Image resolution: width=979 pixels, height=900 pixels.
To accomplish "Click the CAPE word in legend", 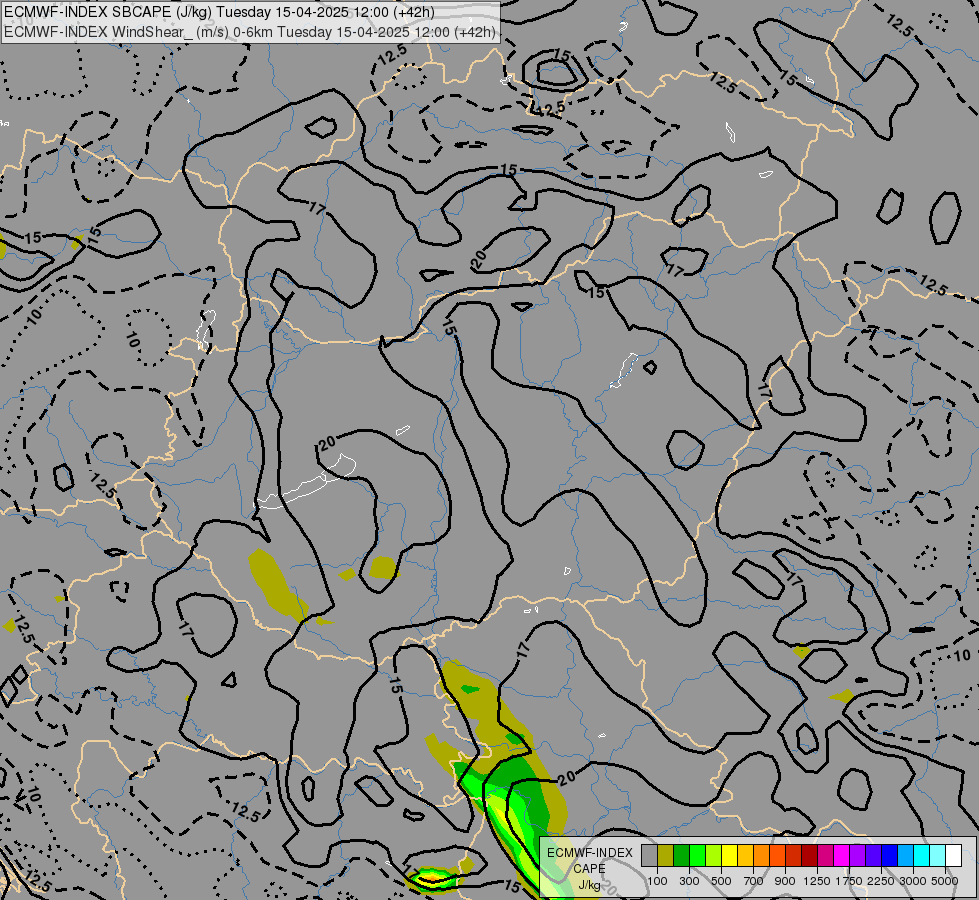I will [589, 869].
